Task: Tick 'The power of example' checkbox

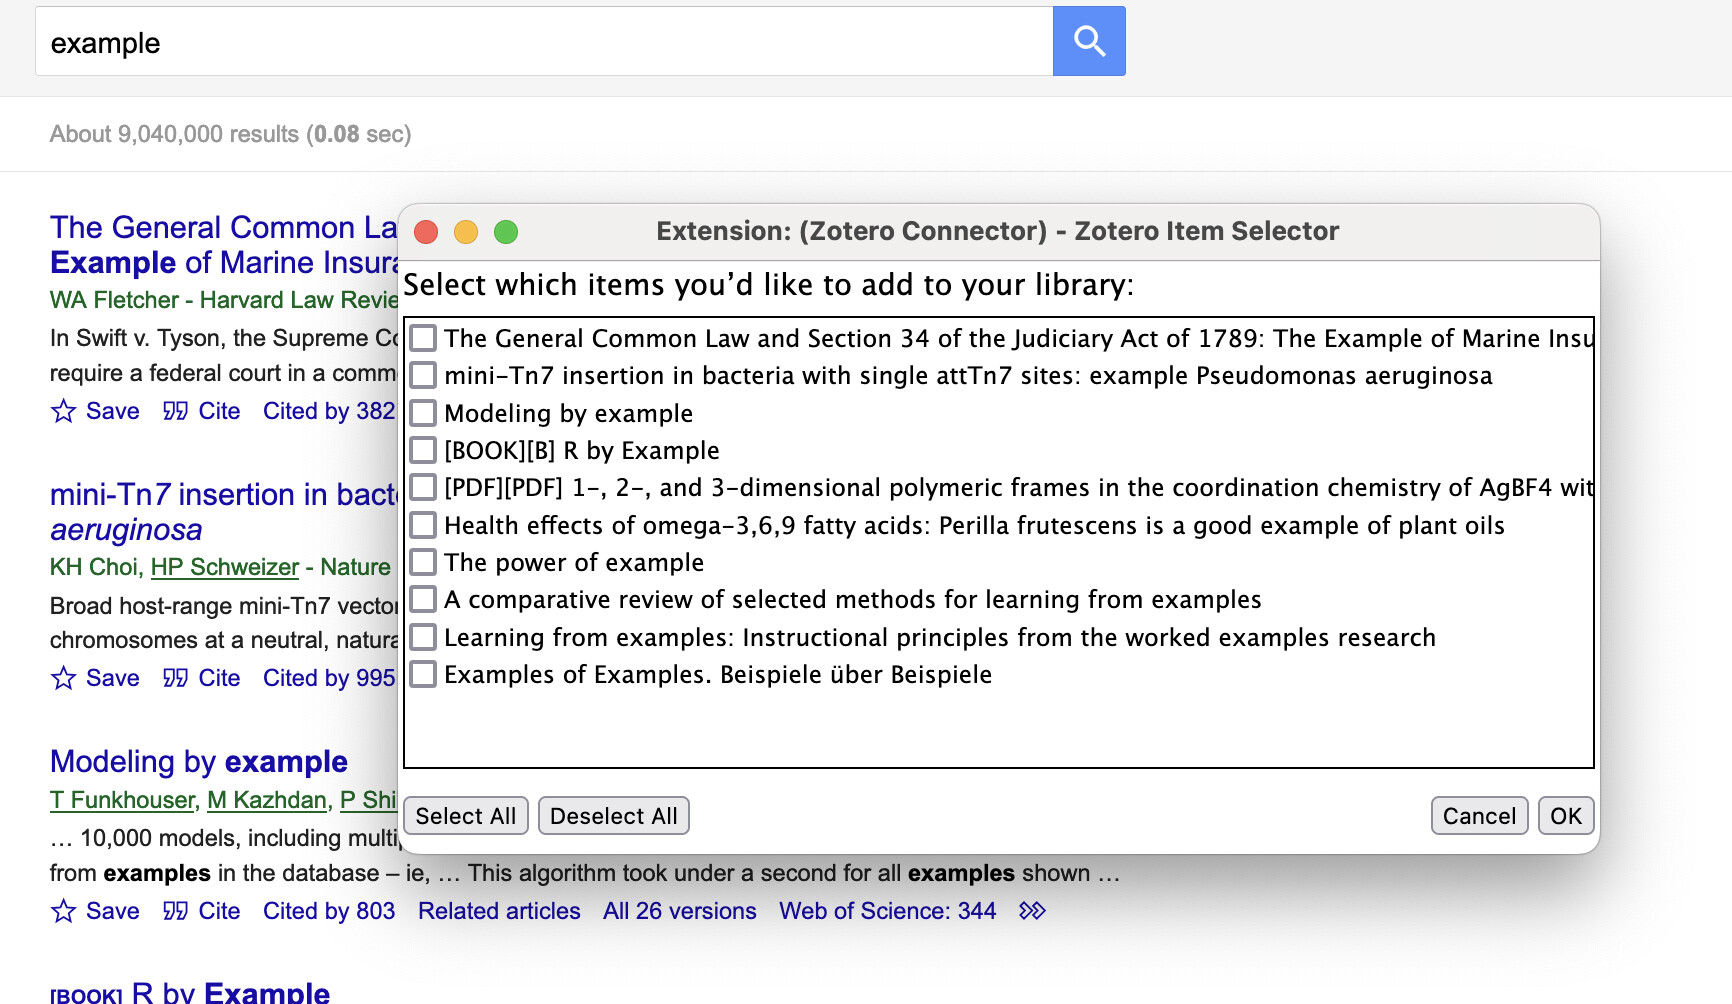Action: coord(423,562)
